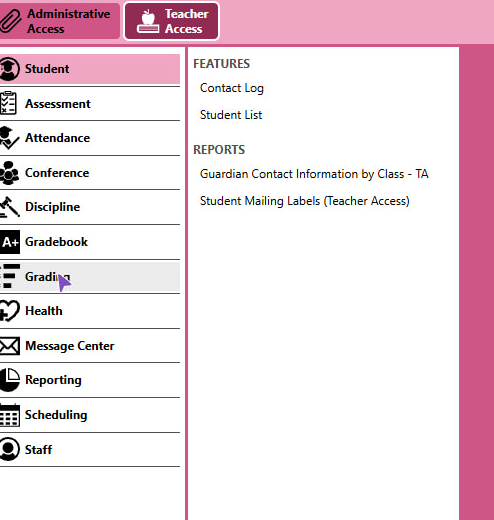The width and height of the screenshot is (494, 520).
Task: Click the Staff person icon
Action: (x=10, y=449)
